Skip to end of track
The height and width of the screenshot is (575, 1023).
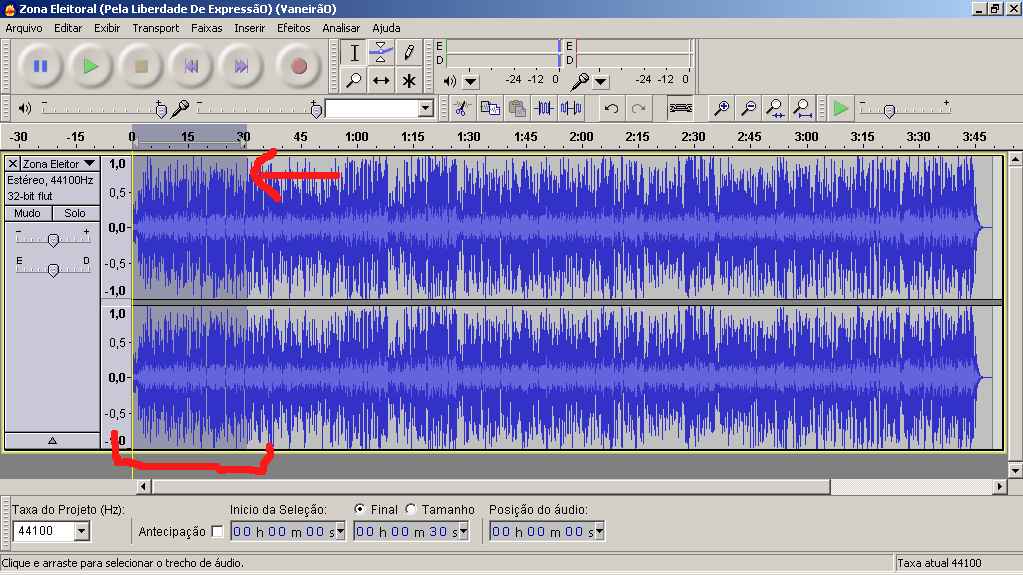[241, 66]
